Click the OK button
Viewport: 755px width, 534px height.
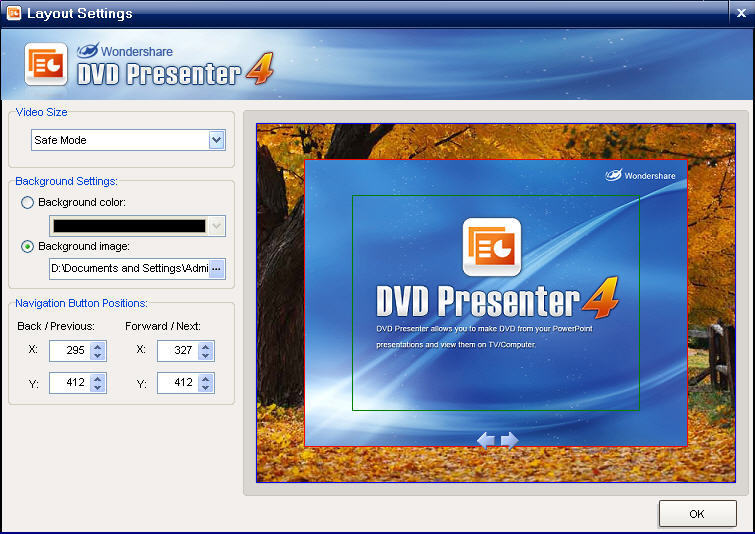point(697,514)
